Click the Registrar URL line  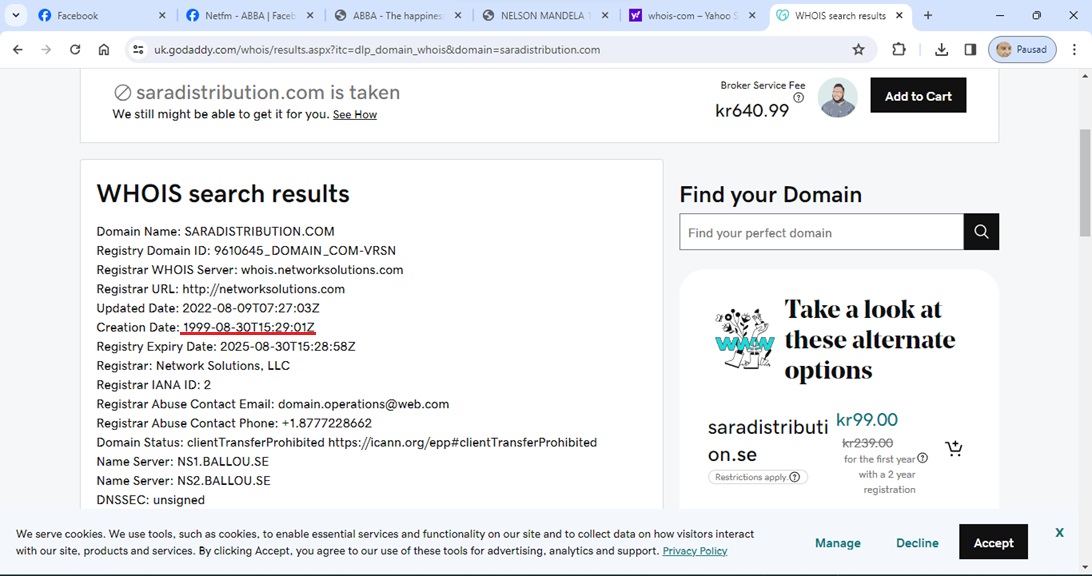221,289
